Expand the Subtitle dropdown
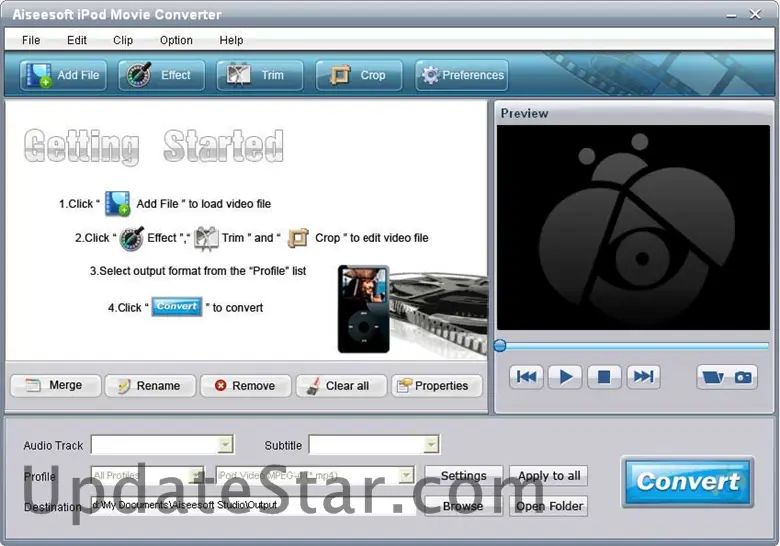780x546 pixels. click(431, 445)
